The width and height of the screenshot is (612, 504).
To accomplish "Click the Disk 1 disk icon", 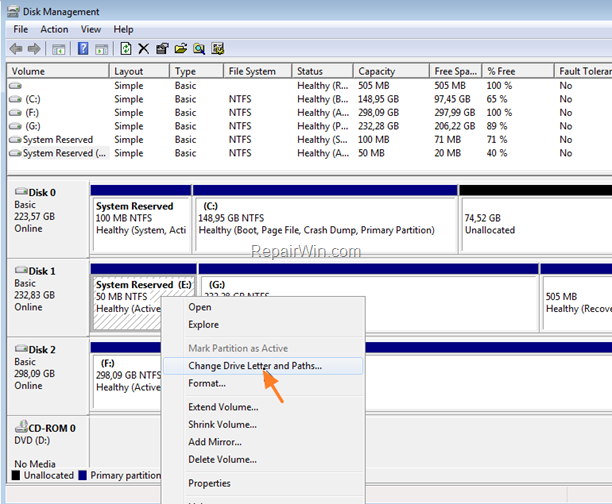I will (21, 270).
